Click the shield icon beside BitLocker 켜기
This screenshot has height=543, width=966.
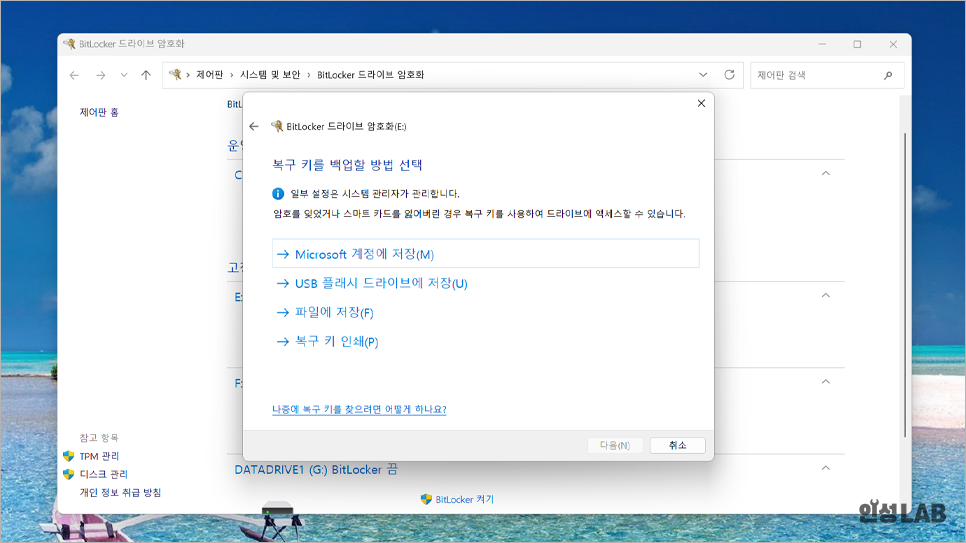click(x=426, y=499)
